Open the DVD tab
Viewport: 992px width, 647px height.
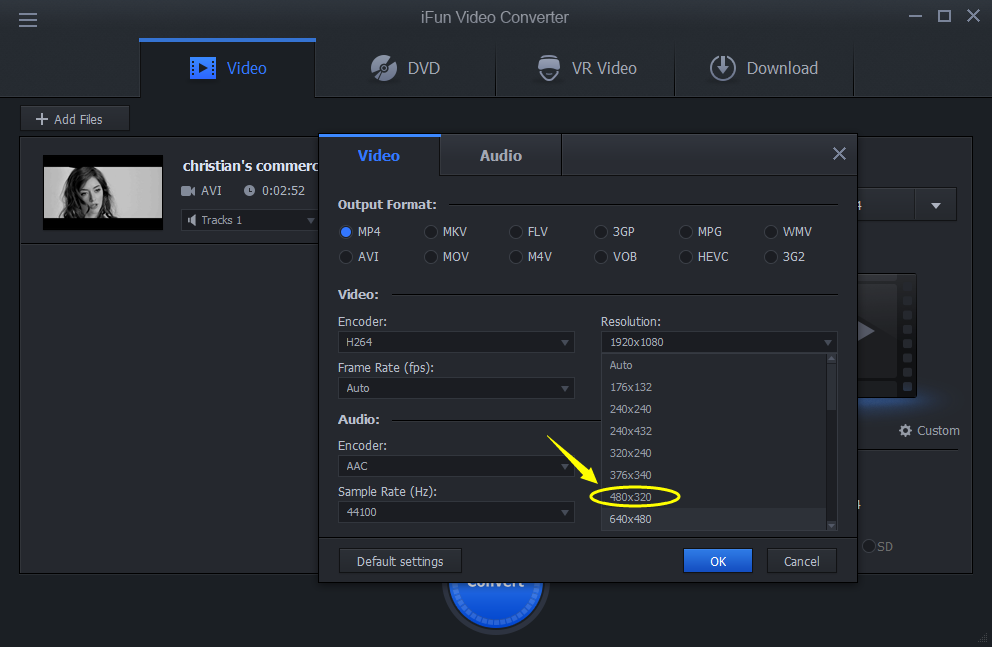tap(406, 68)
